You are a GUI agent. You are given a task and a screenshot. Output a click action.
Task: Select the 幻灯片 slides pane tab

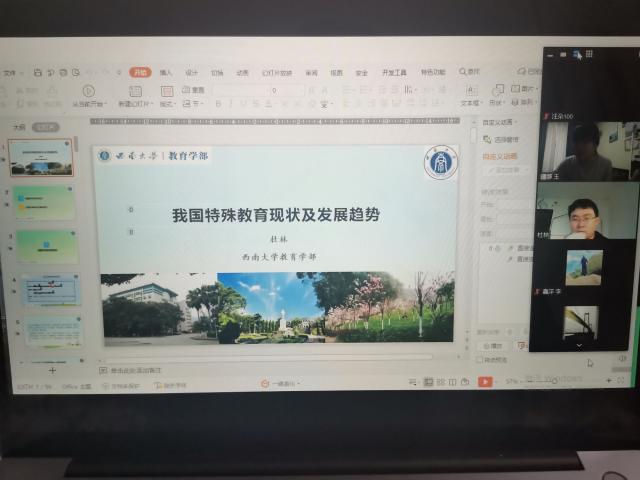pos(46,127)
